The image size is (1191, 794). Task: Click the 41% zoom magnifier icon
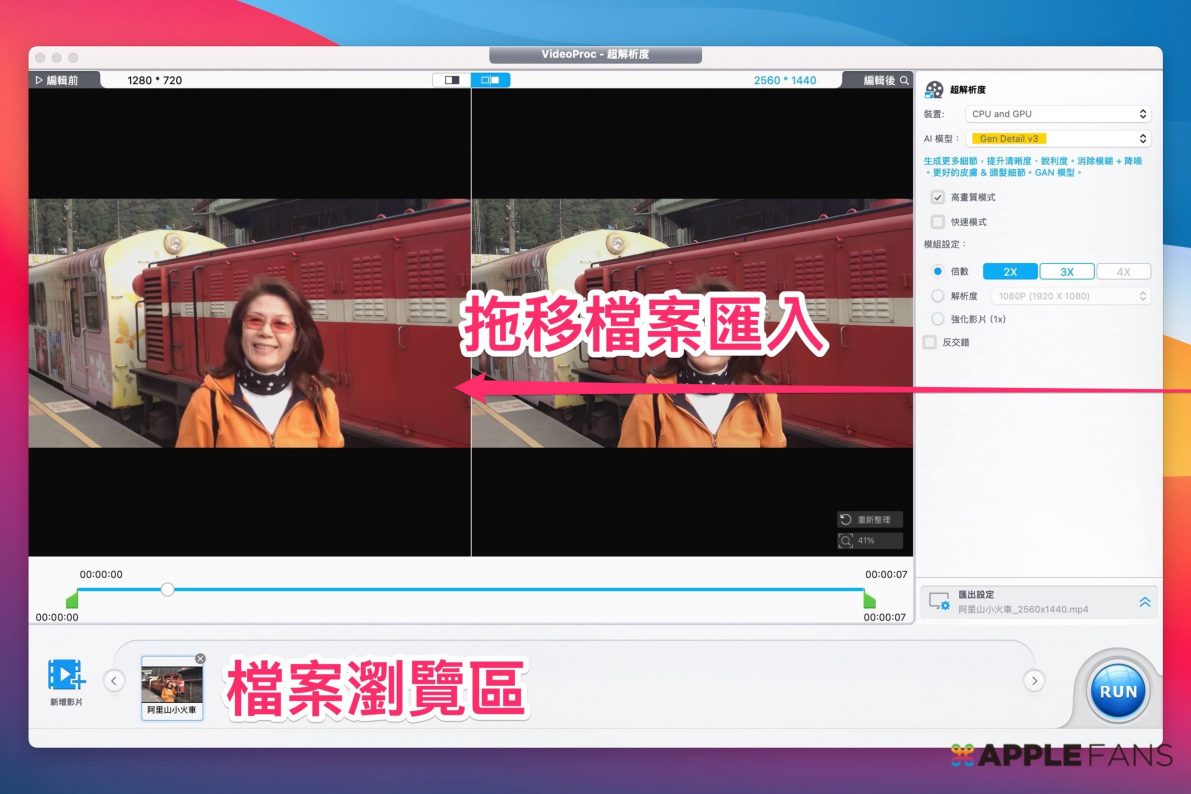(x=846, y=541)
